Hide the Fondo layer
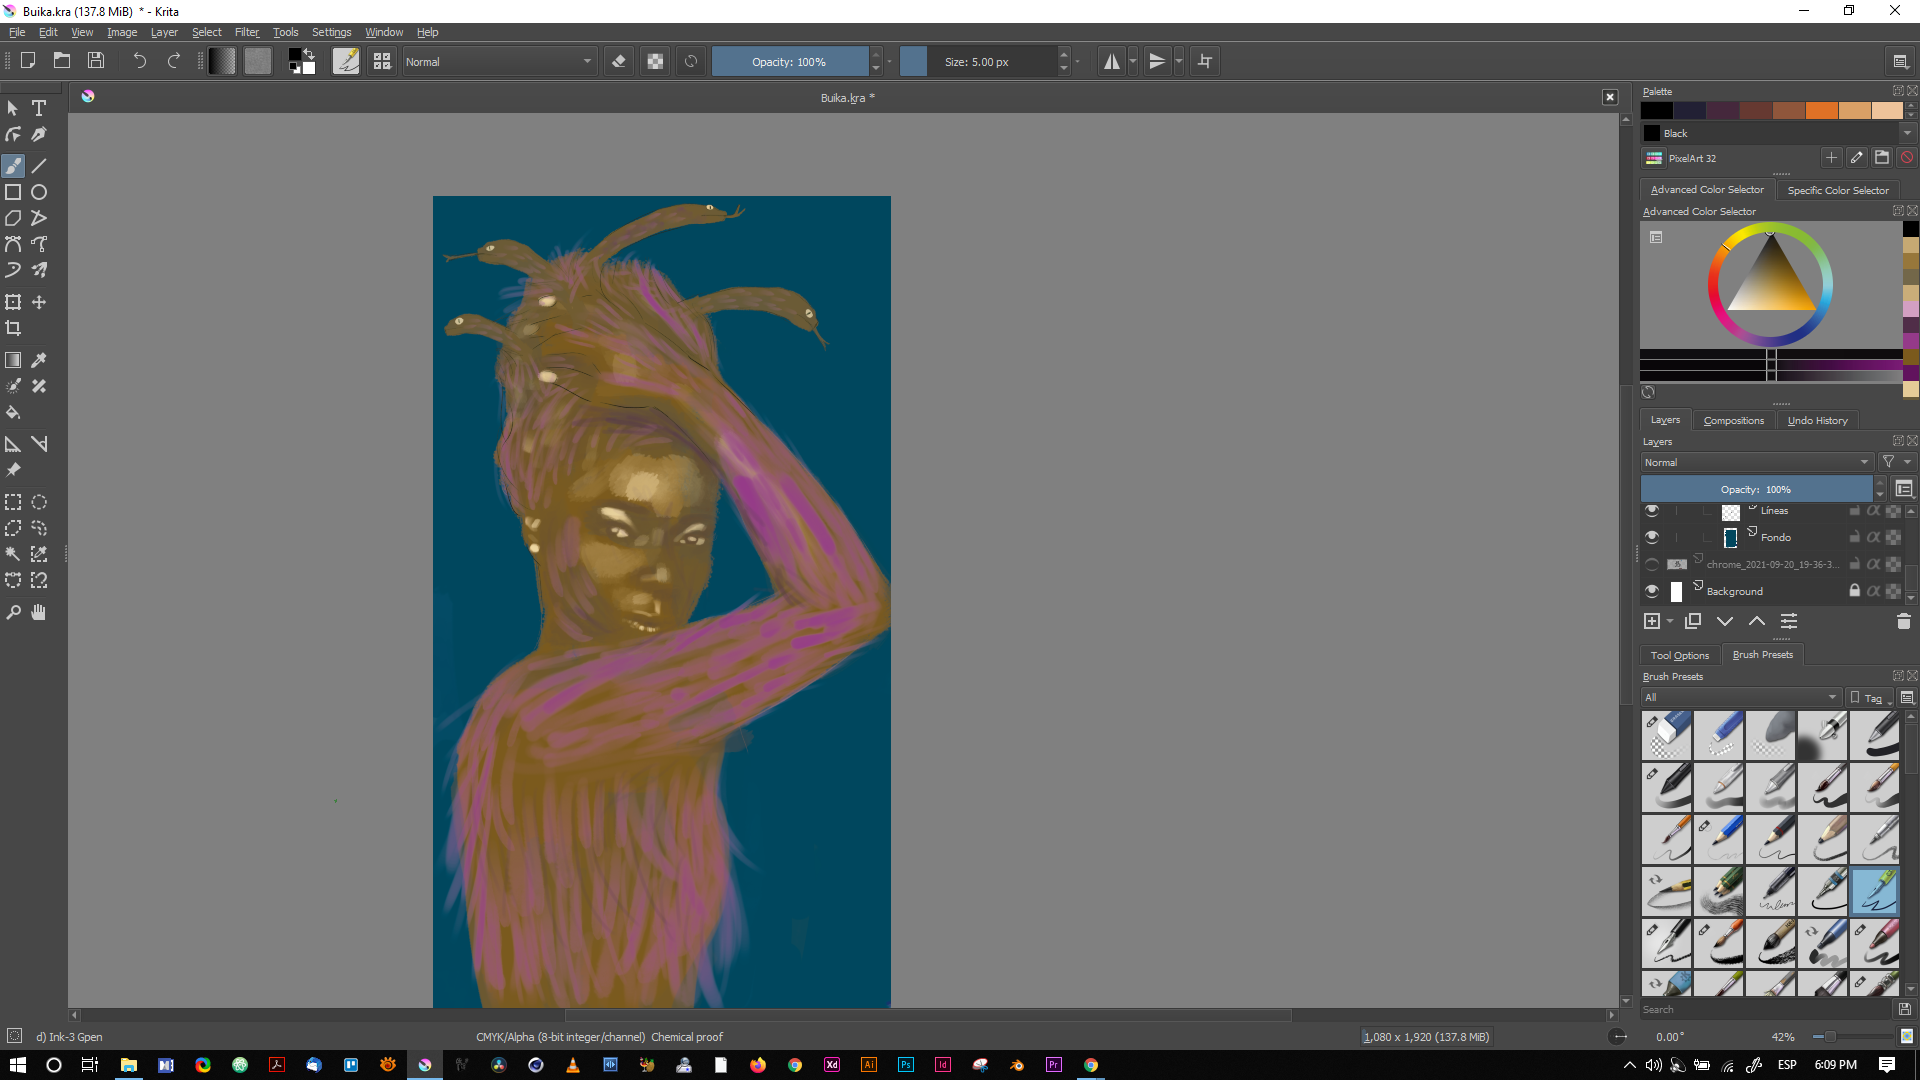The image size is (1920, 1080). pyautogui.click(x=1652, y=537)
